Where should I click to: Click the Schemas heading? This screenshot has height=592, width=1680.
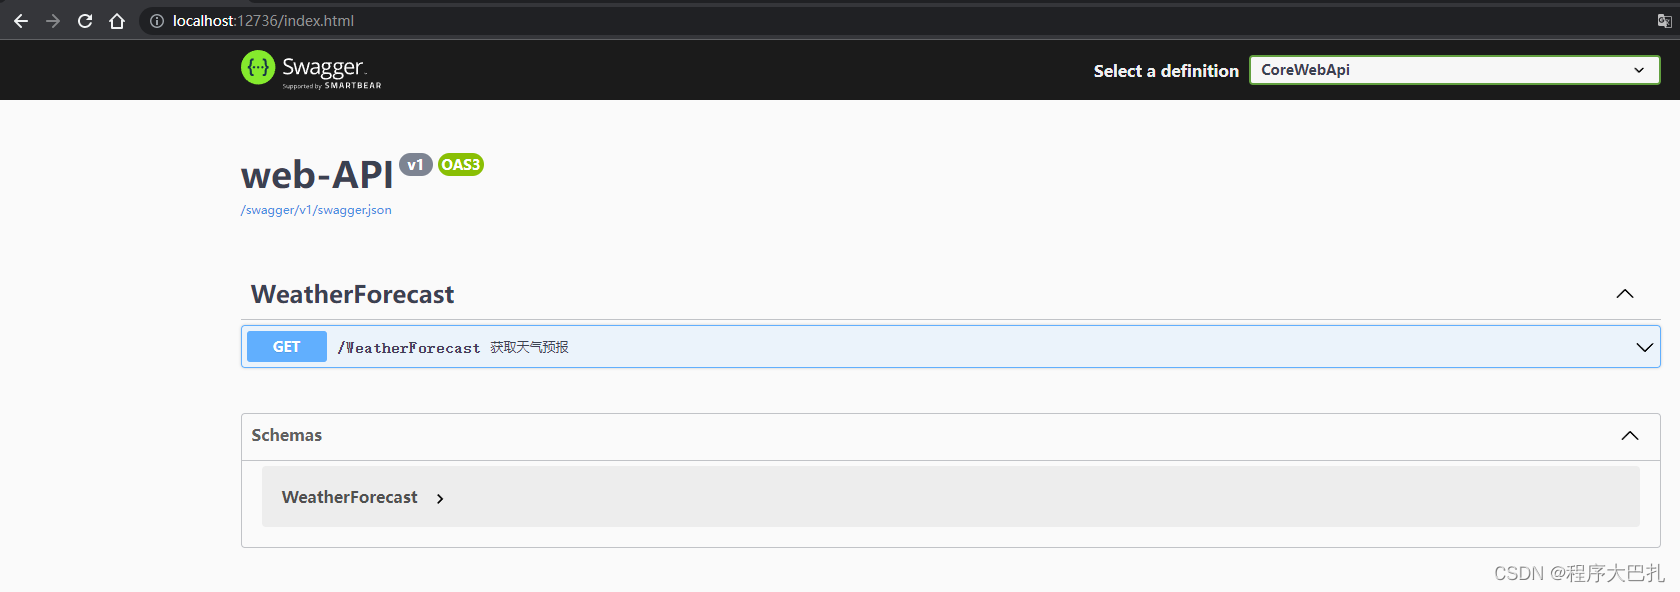point(287,435)
